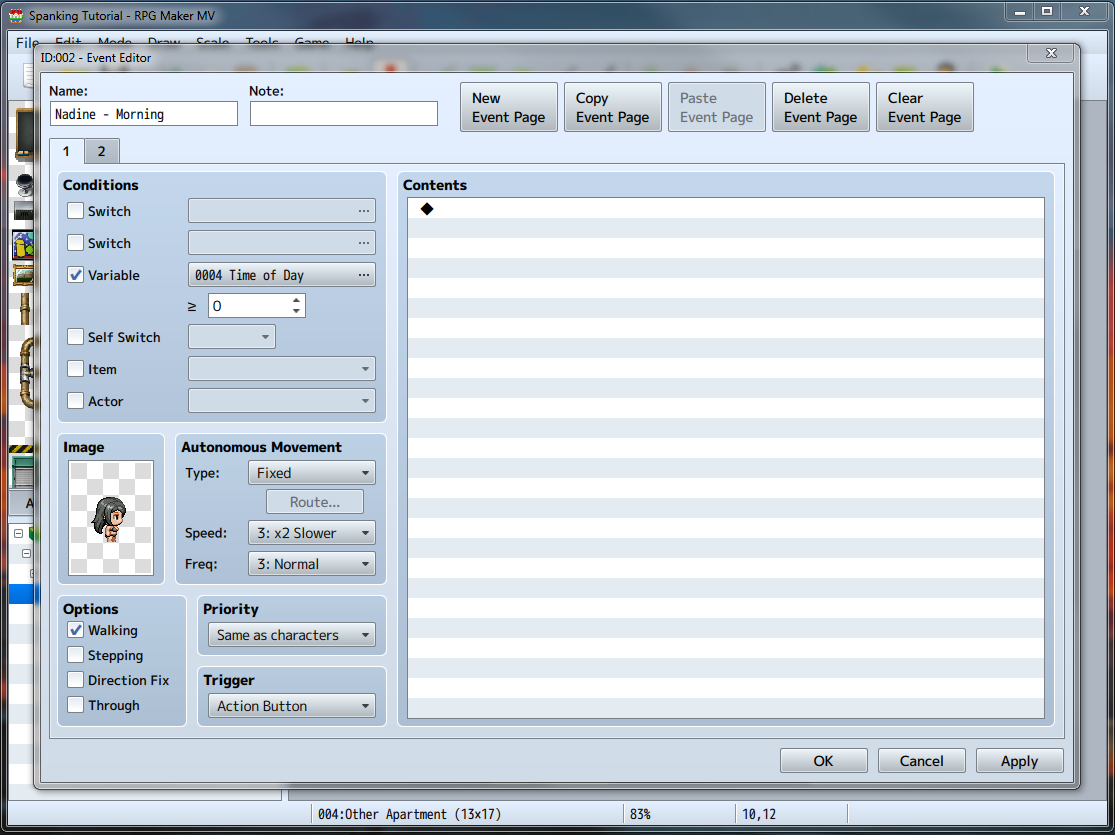1115x835 pixels.
Task: Click New Event Page button
Action: pyautogui.click(x=508, y=107)
